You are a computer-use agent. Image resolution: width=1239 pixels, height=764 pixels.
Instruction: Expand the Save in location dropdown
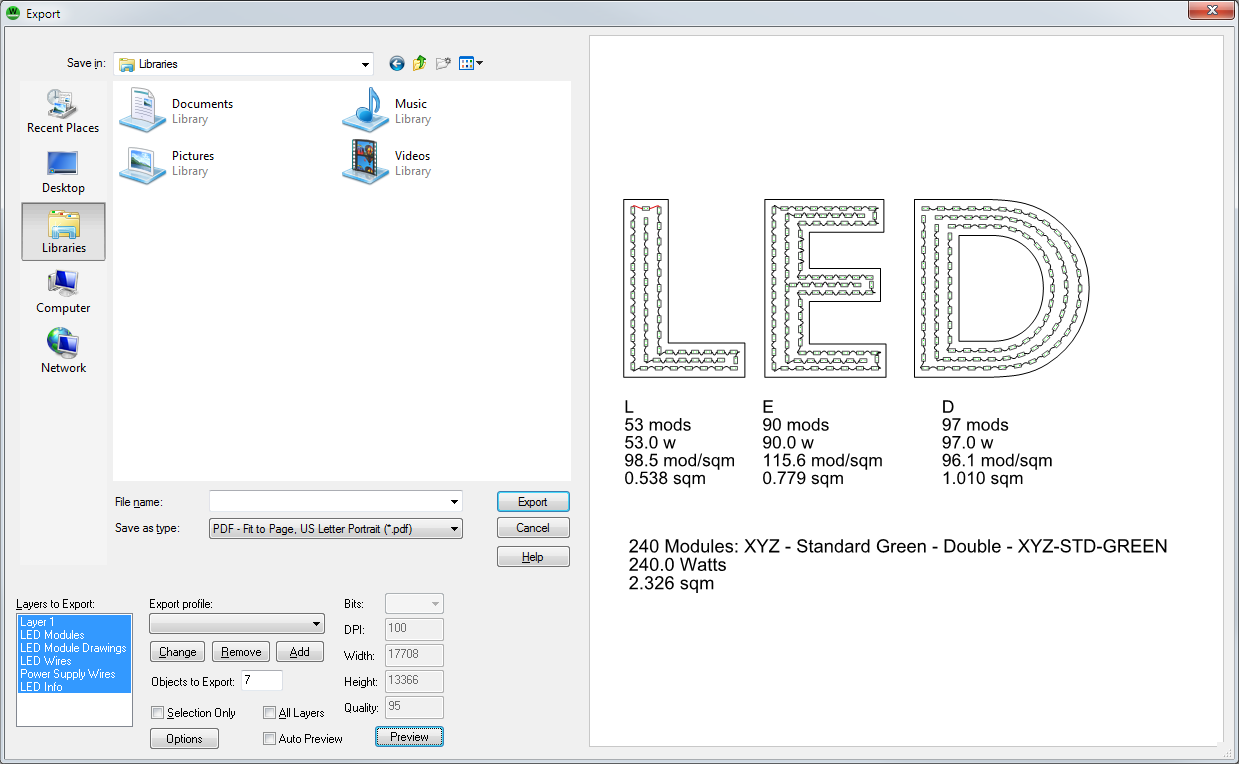(365, 64)
